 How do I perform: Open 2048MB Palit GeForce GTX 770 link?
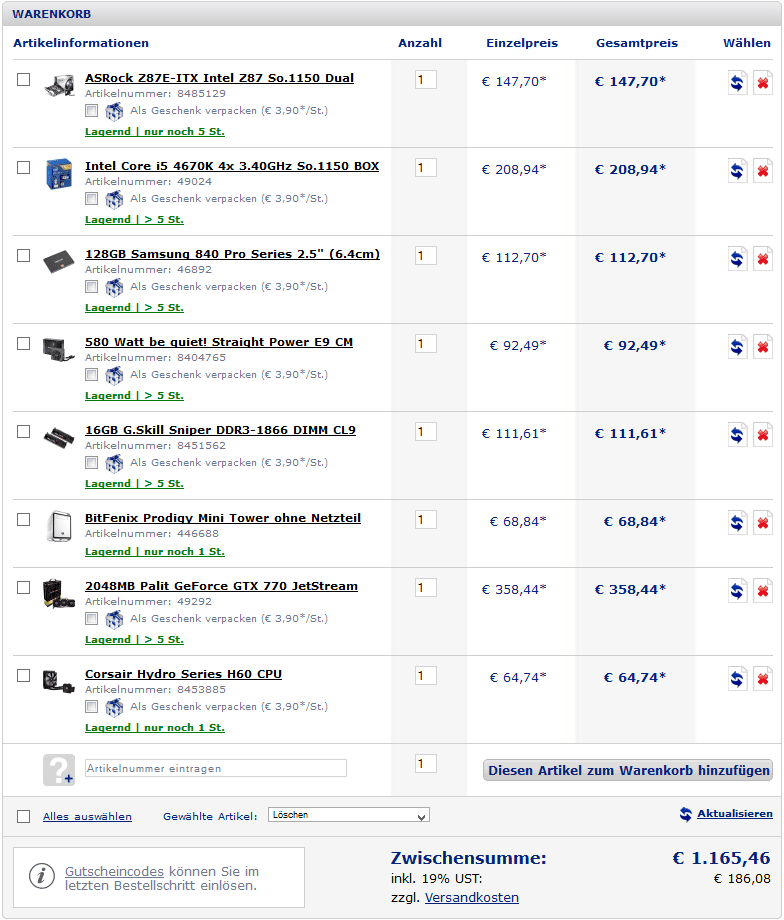(x=221, y=586)
